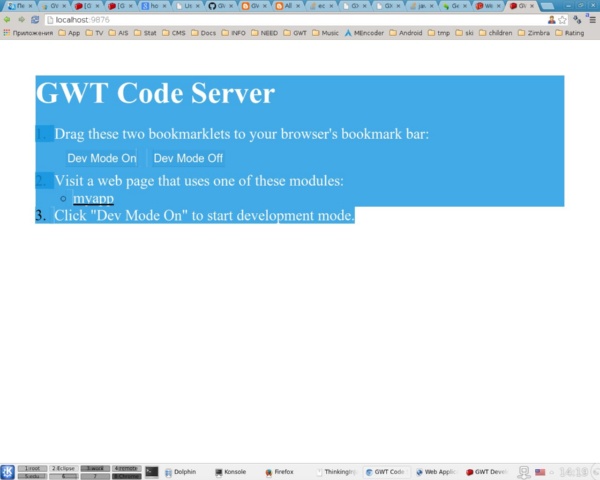This screenshot has height=480, width=600.
Task: Click the Dev Mode On bookmarklet
Action: 102,158
